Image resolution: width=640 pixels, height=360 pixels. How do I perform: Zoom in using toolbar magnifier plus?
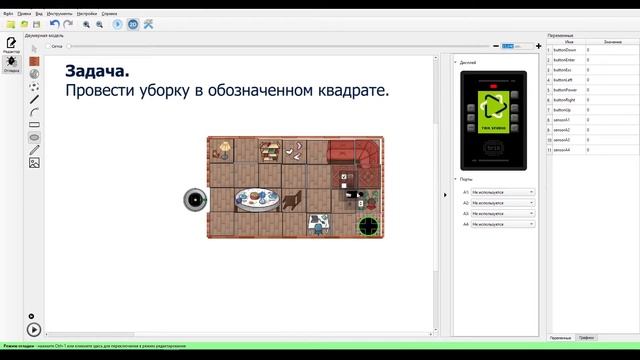(86, 25)
